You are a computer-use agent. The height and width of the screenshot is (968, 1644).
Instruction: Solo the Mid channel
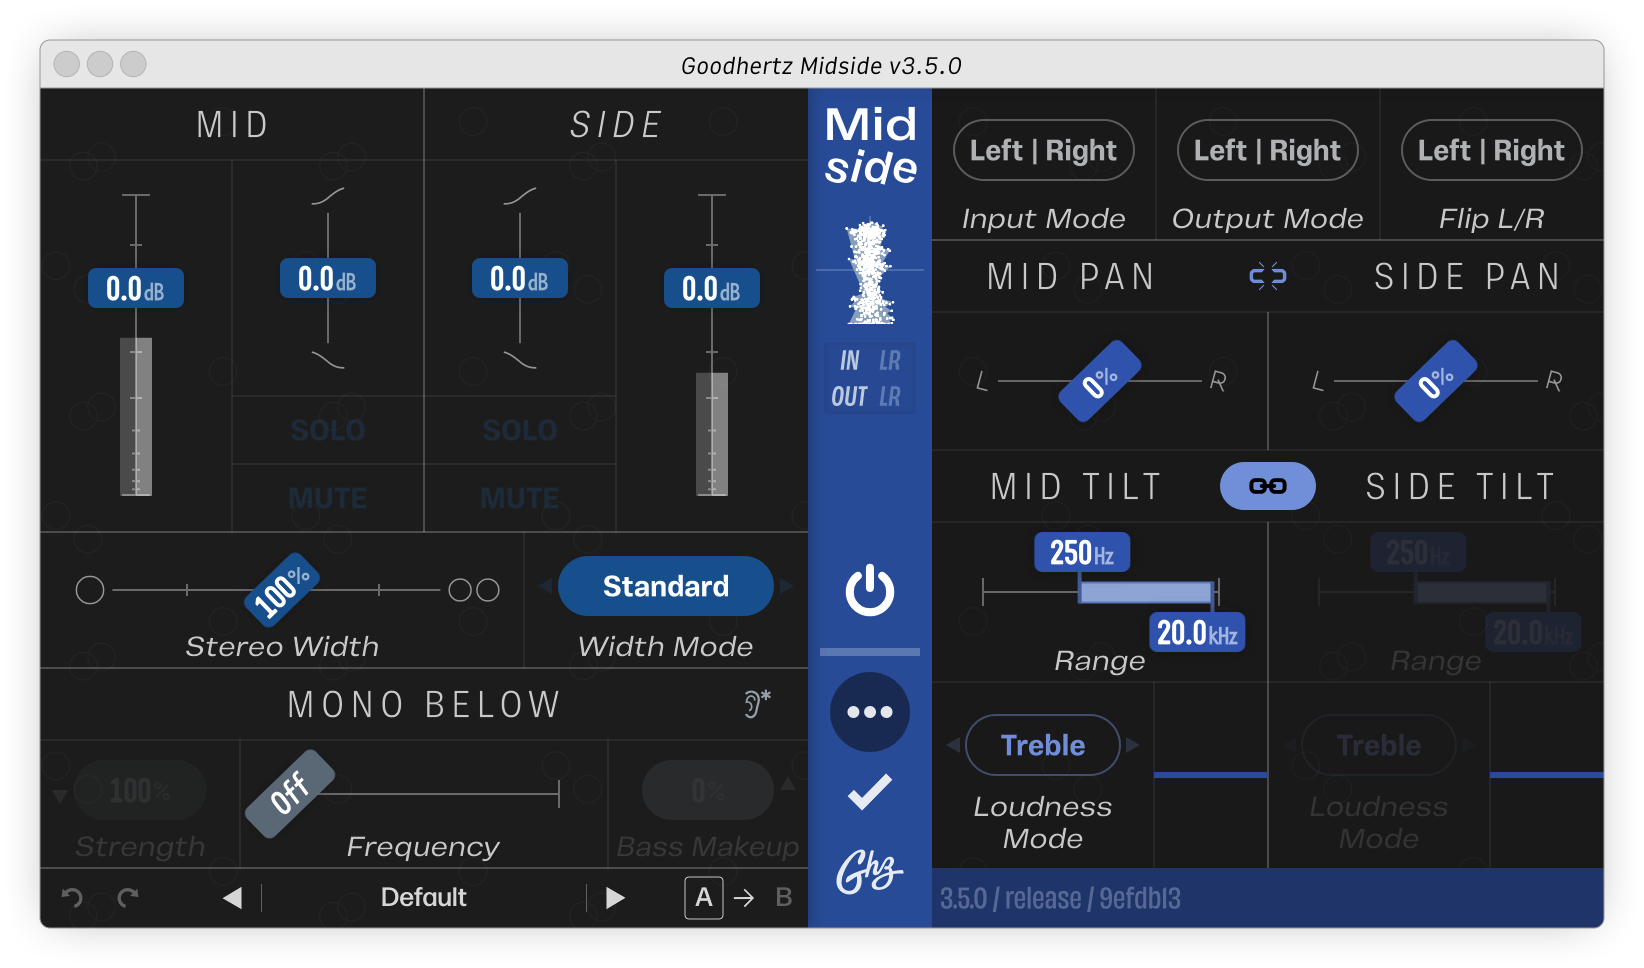coord(328,430)
